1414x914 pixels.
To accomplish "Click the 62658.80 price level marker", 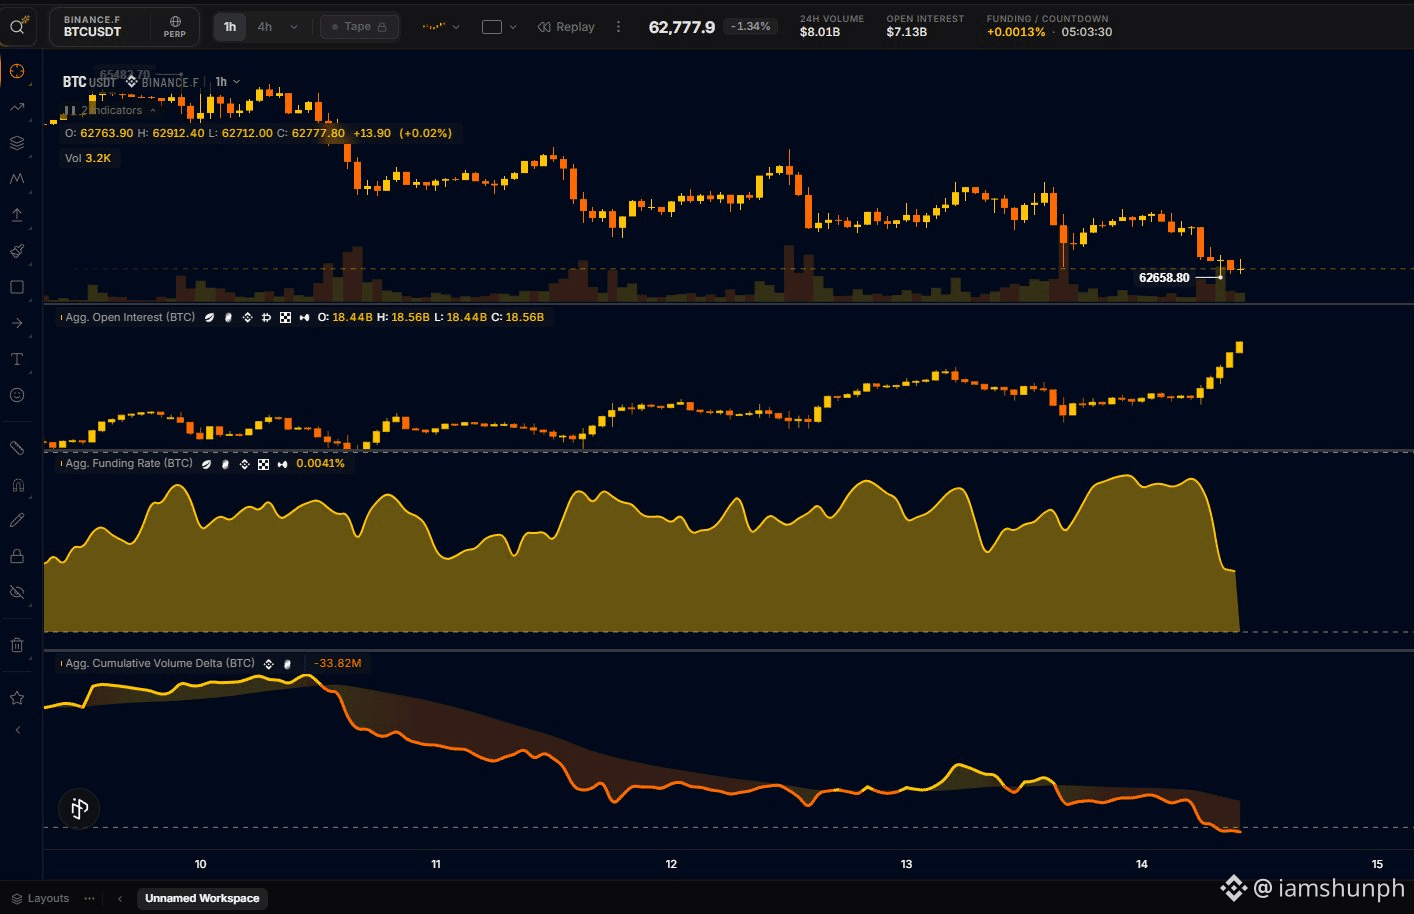I will [1165, 277].
